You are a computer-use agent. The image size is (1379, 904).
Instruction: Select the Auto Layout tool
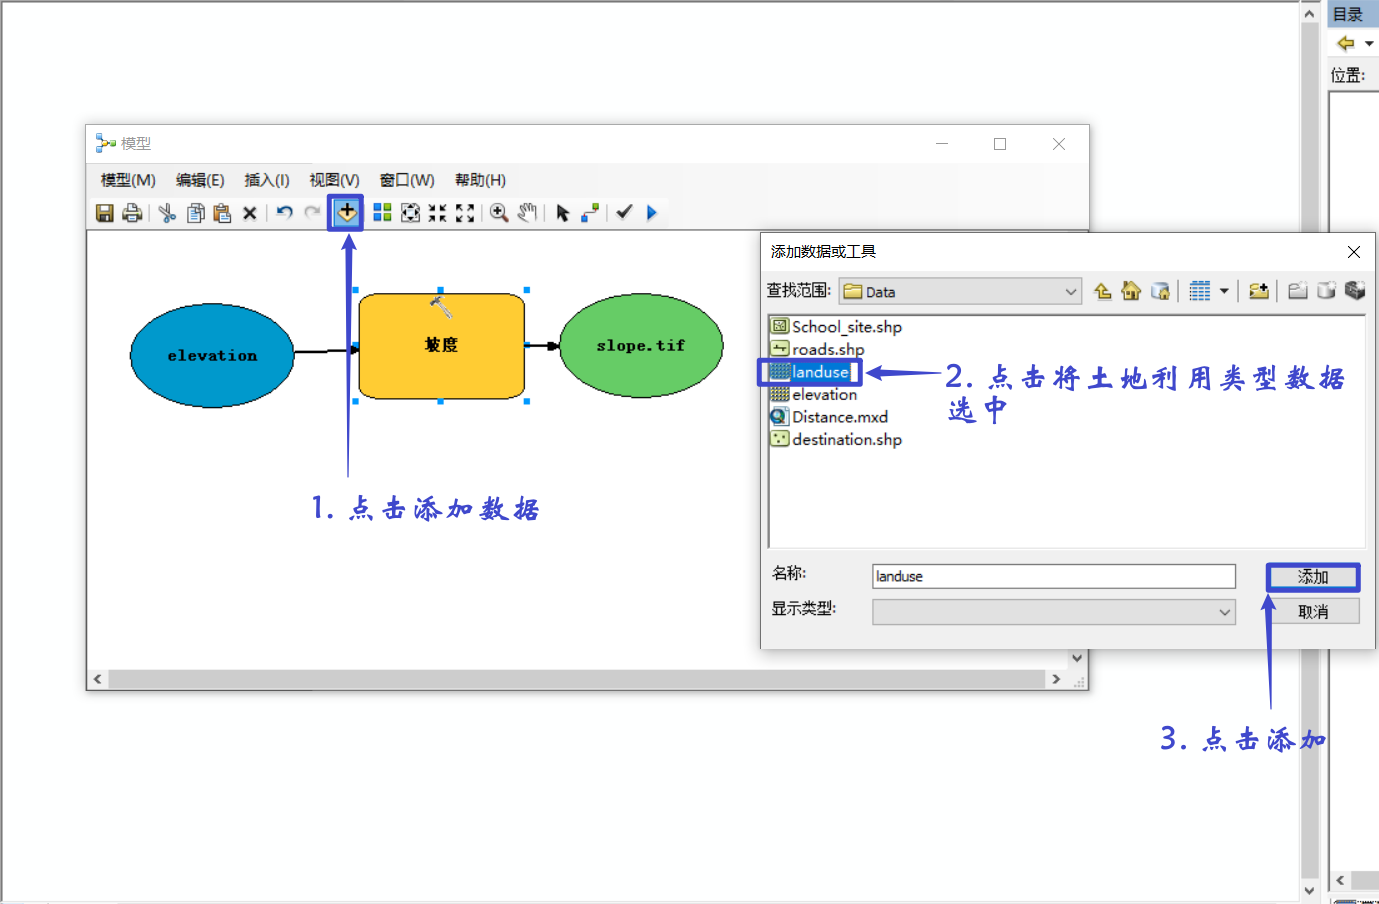coord(382,212)
